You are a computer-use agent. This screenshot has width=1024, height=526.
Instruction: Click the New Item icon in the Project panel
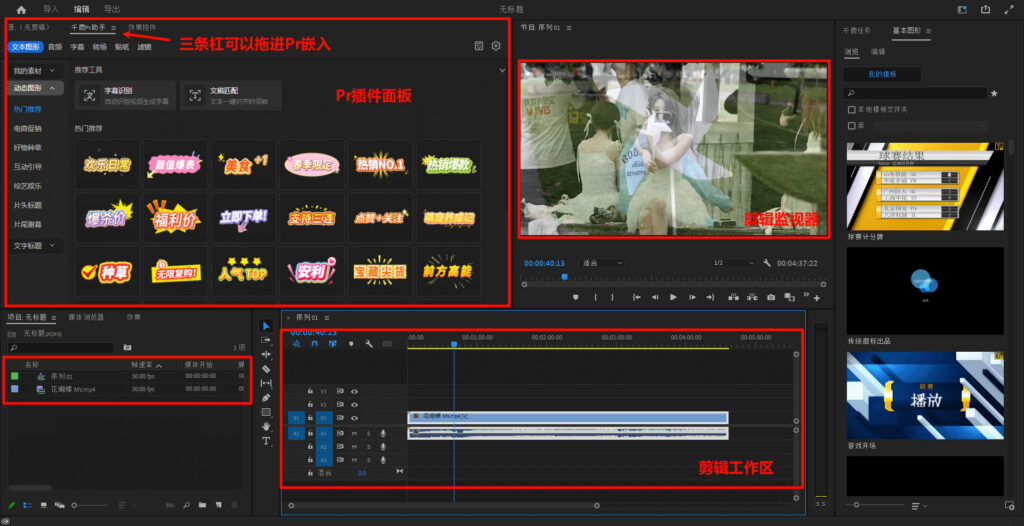coord(219,505)
